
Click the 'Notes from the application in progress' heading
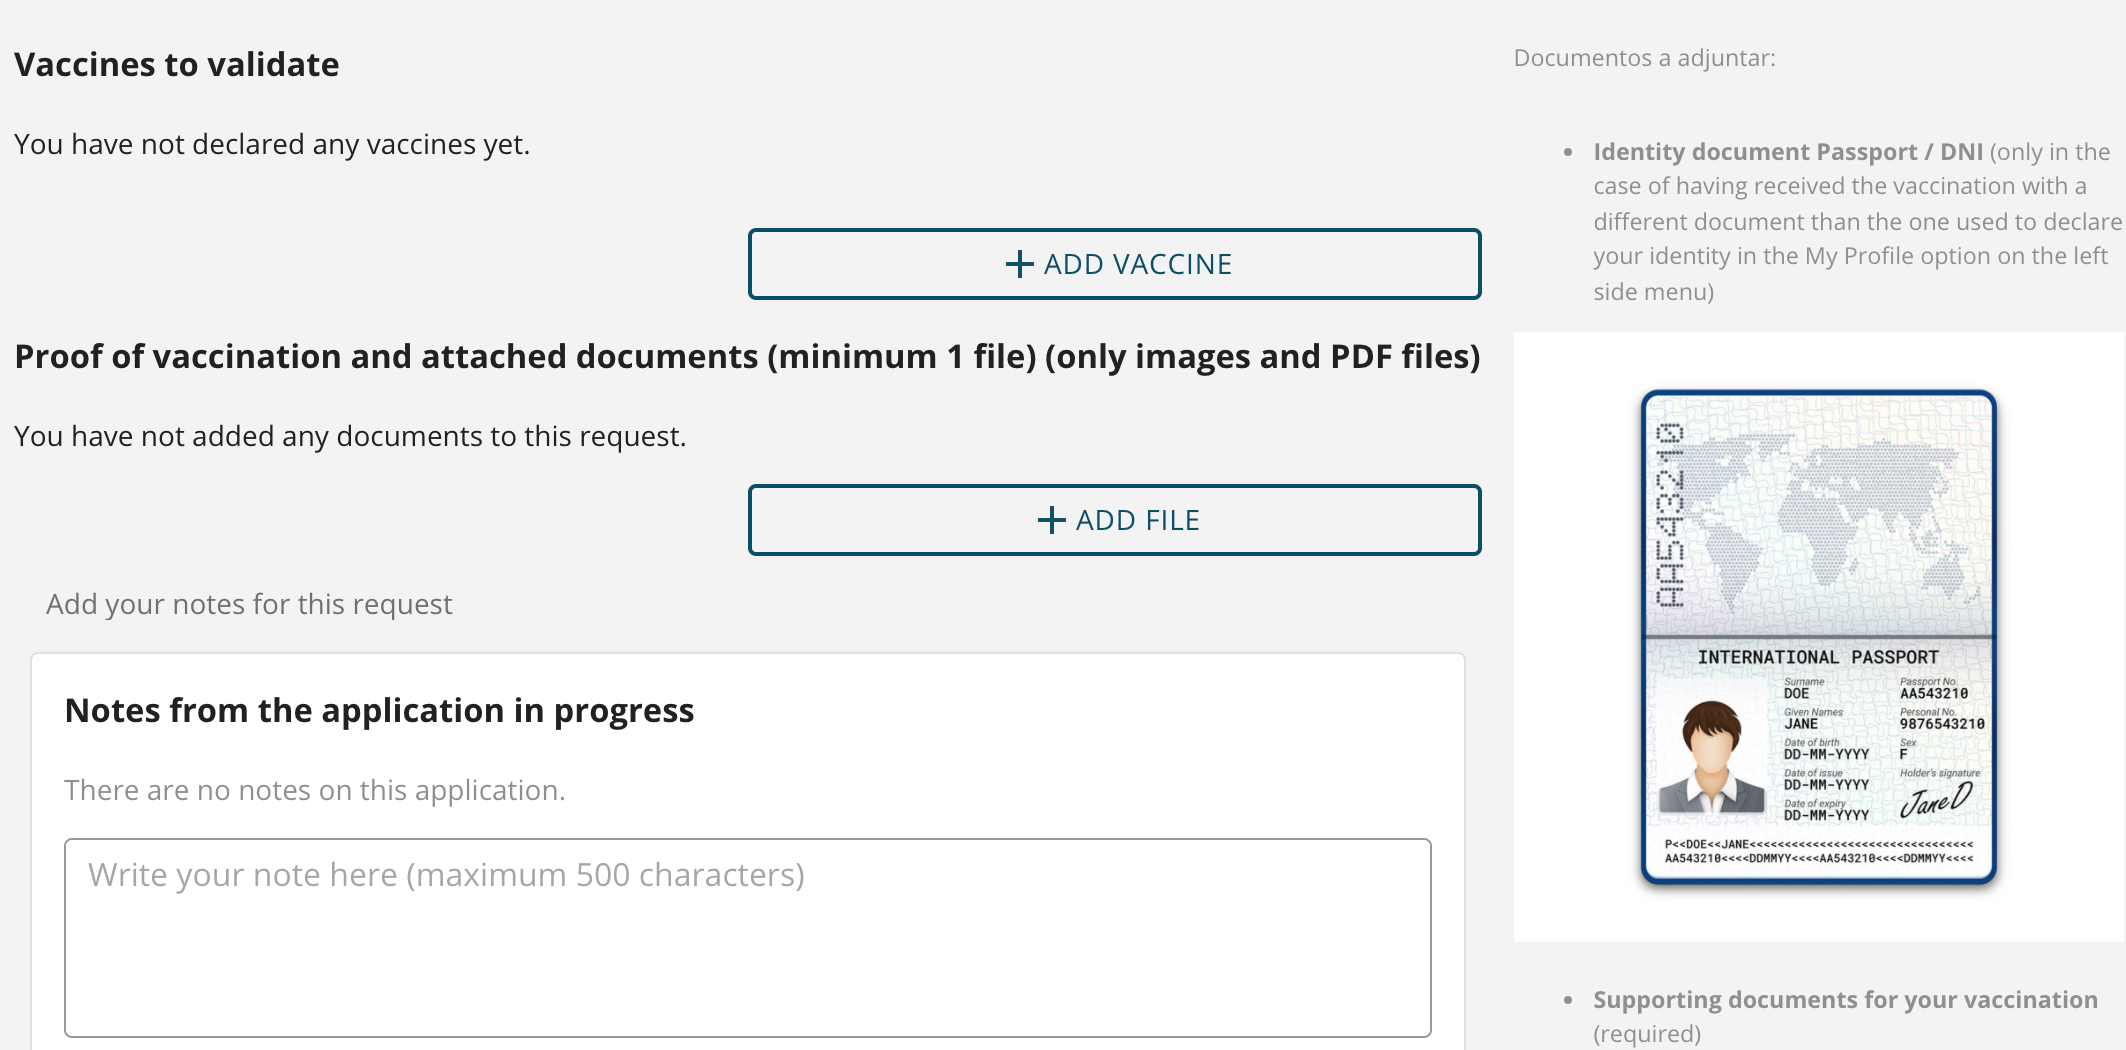click(x=379, y=711)
